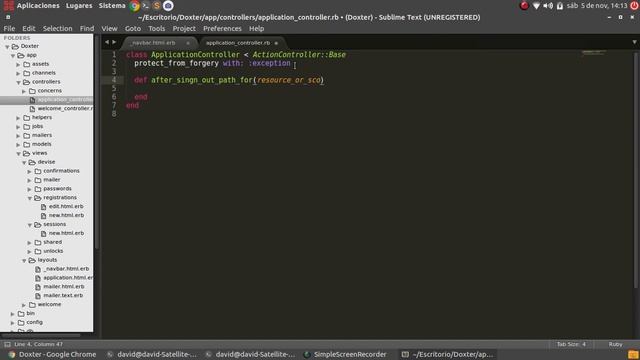Toggle side bar icon in status bar
This screenshot has height=360, width=640.
[7, 344]
